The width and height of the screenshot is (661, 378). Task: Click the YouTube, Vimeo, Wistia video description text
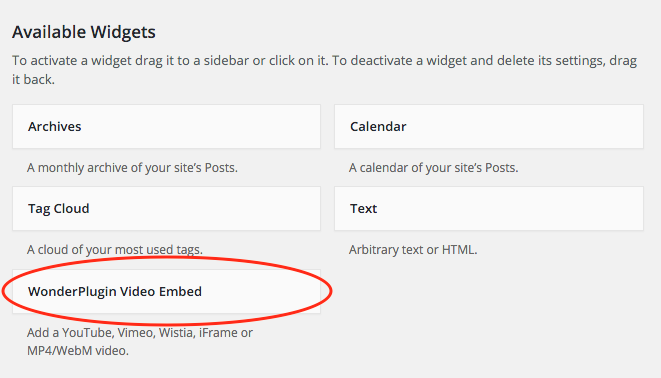(x=140, y=341)
